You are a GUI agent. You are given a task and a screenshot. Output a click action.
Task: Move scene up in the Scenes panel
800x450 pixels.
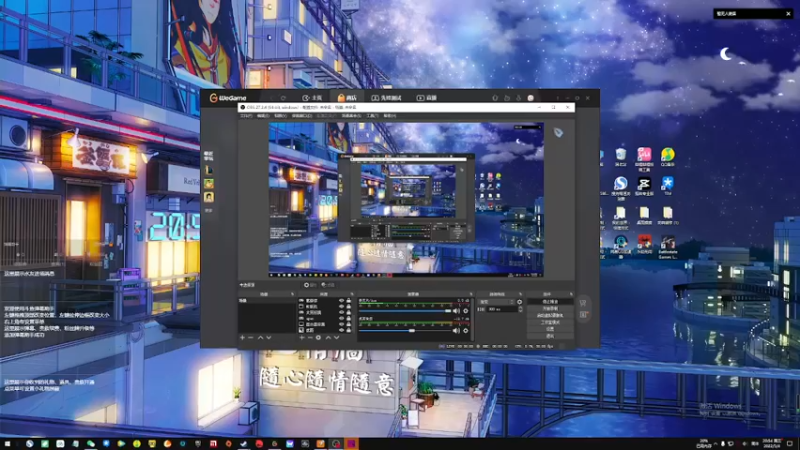(x=260, y=338)
